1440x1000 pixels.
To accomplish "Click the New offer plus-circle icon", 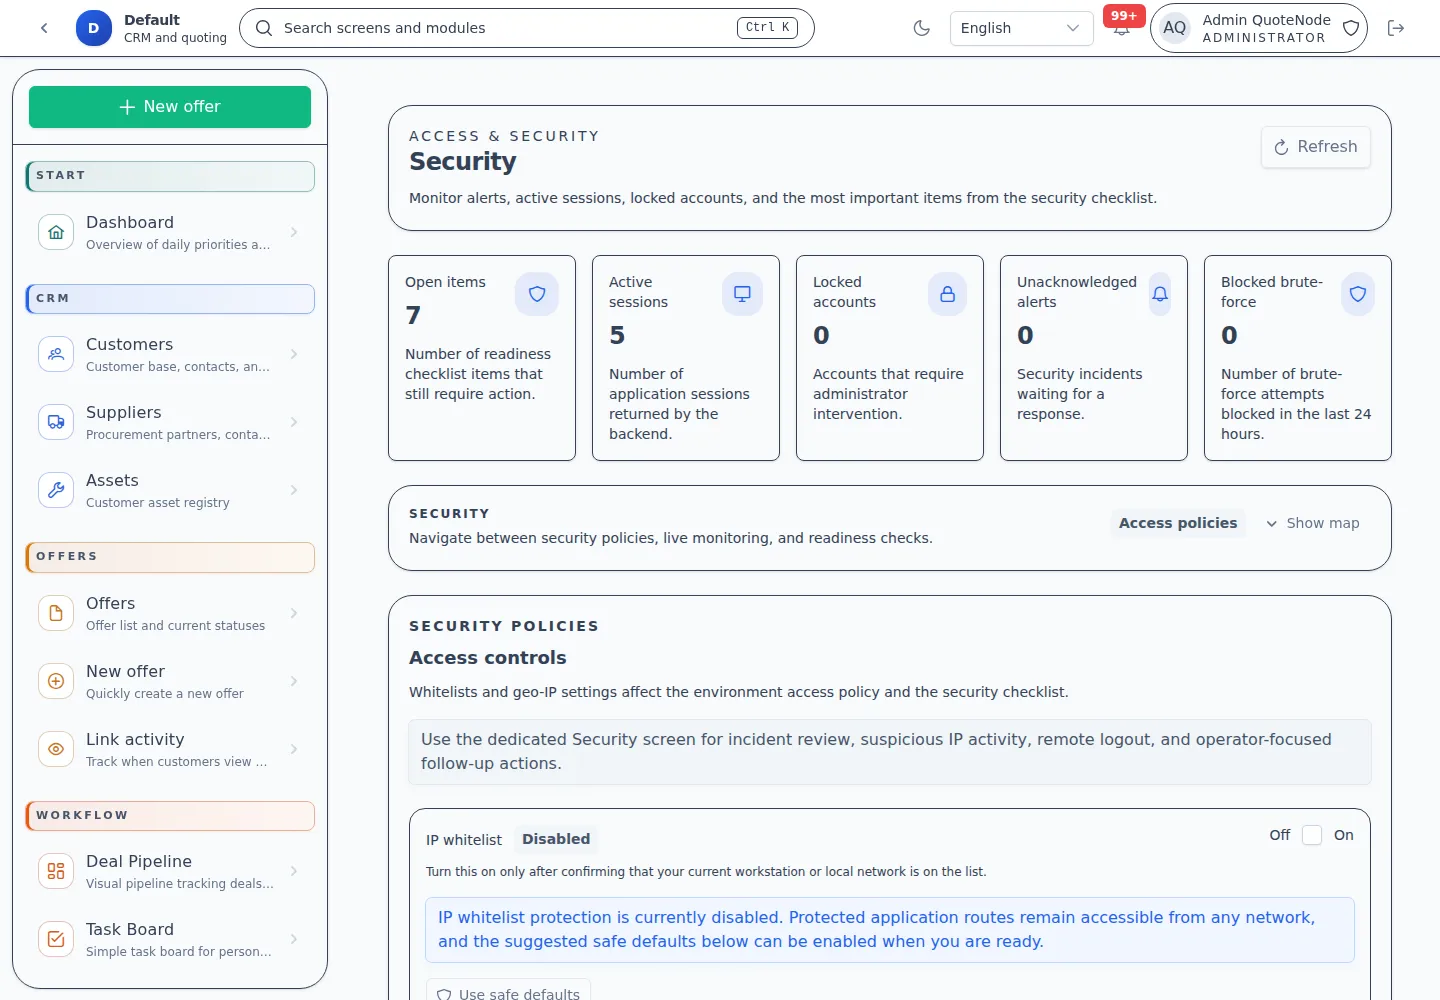I will coord(56,681).
